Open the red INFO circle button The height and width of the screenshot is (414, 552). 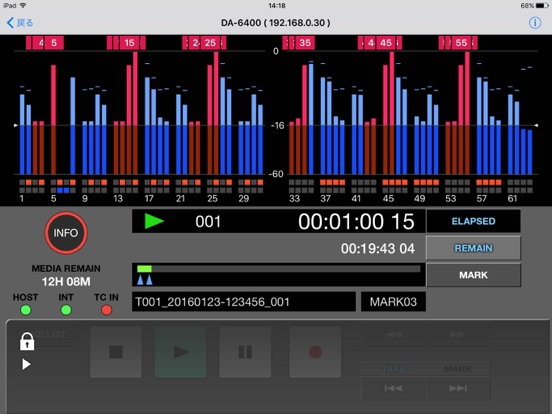point(66,233)
